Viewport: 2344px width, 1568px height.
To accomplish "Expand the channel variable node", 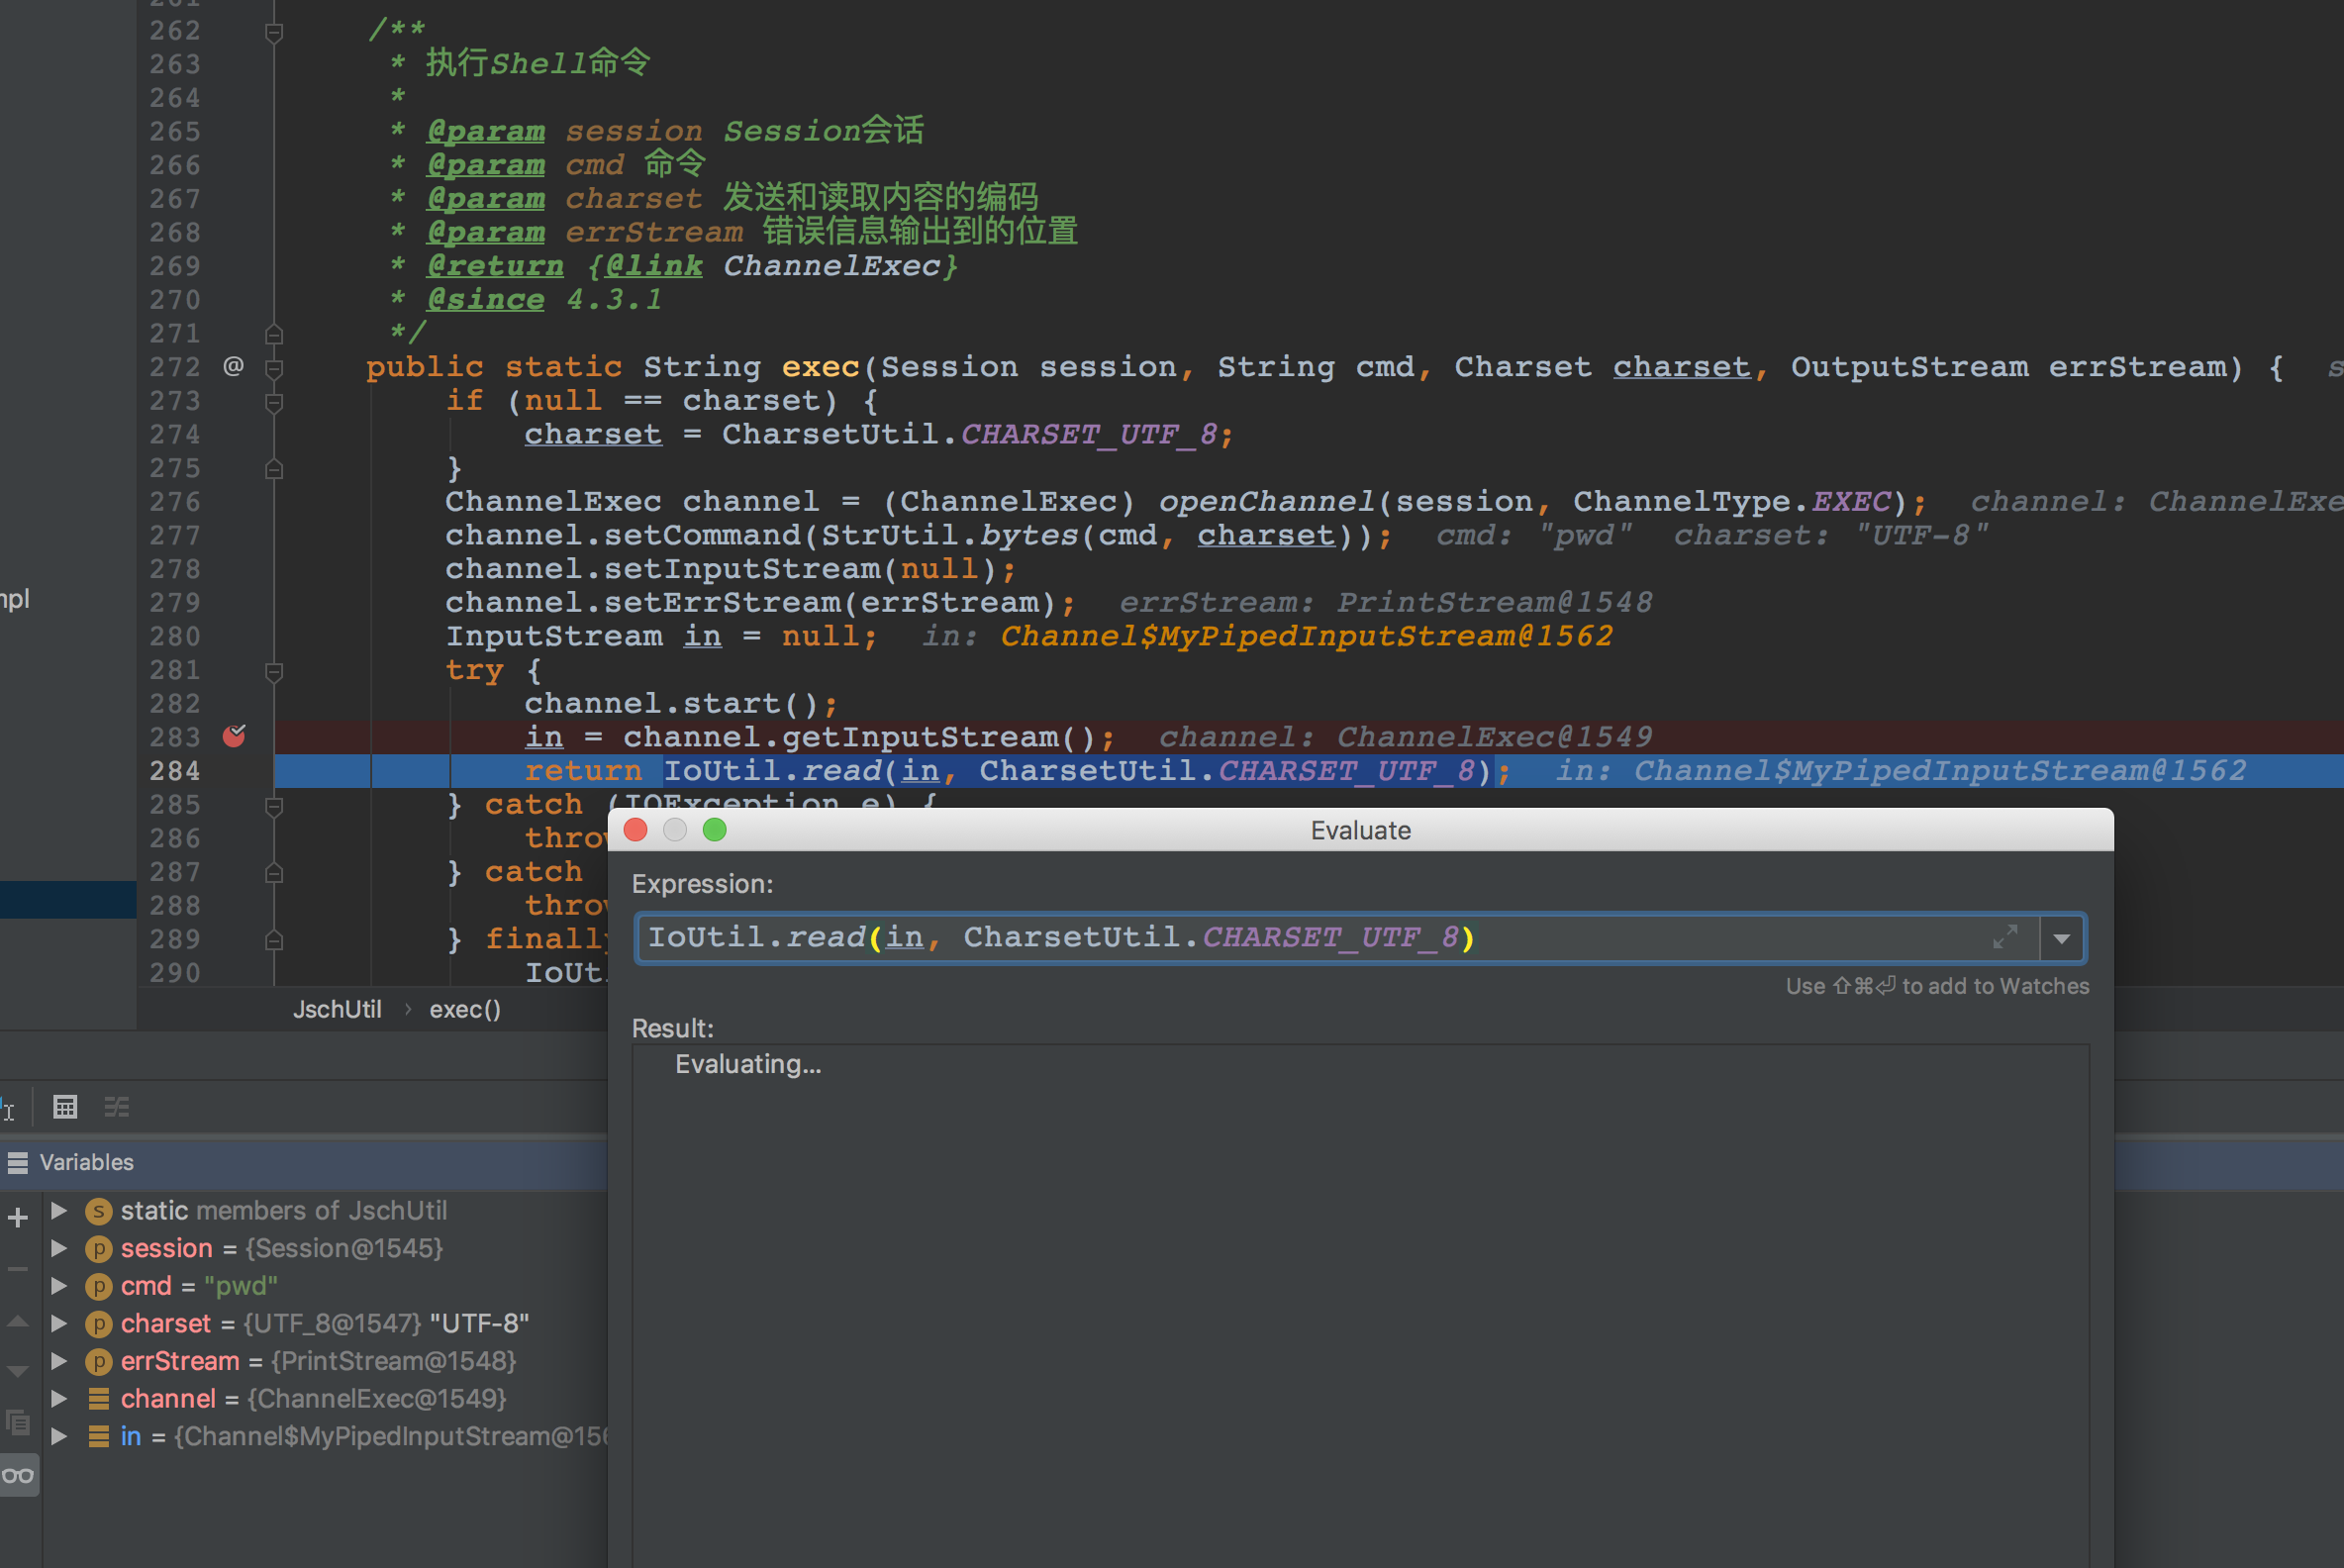I will tap(59, 1398).
